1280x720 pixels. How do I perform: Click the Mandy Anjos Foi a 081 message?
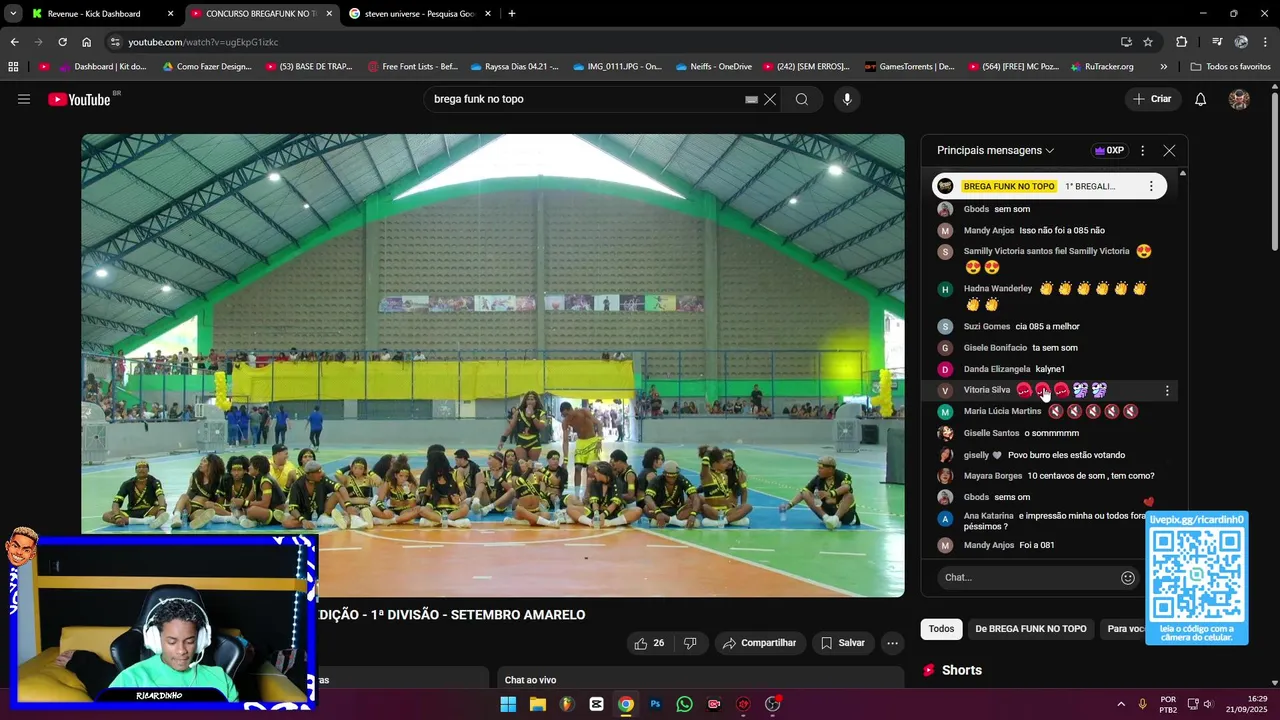pos(1050,545)
